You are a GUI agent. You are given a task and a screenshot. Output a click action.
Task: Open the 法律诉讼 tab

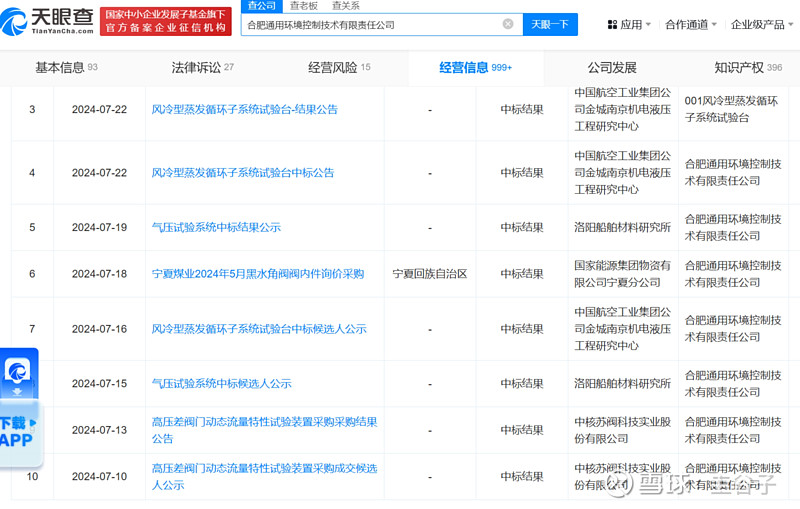coord(203,67)
